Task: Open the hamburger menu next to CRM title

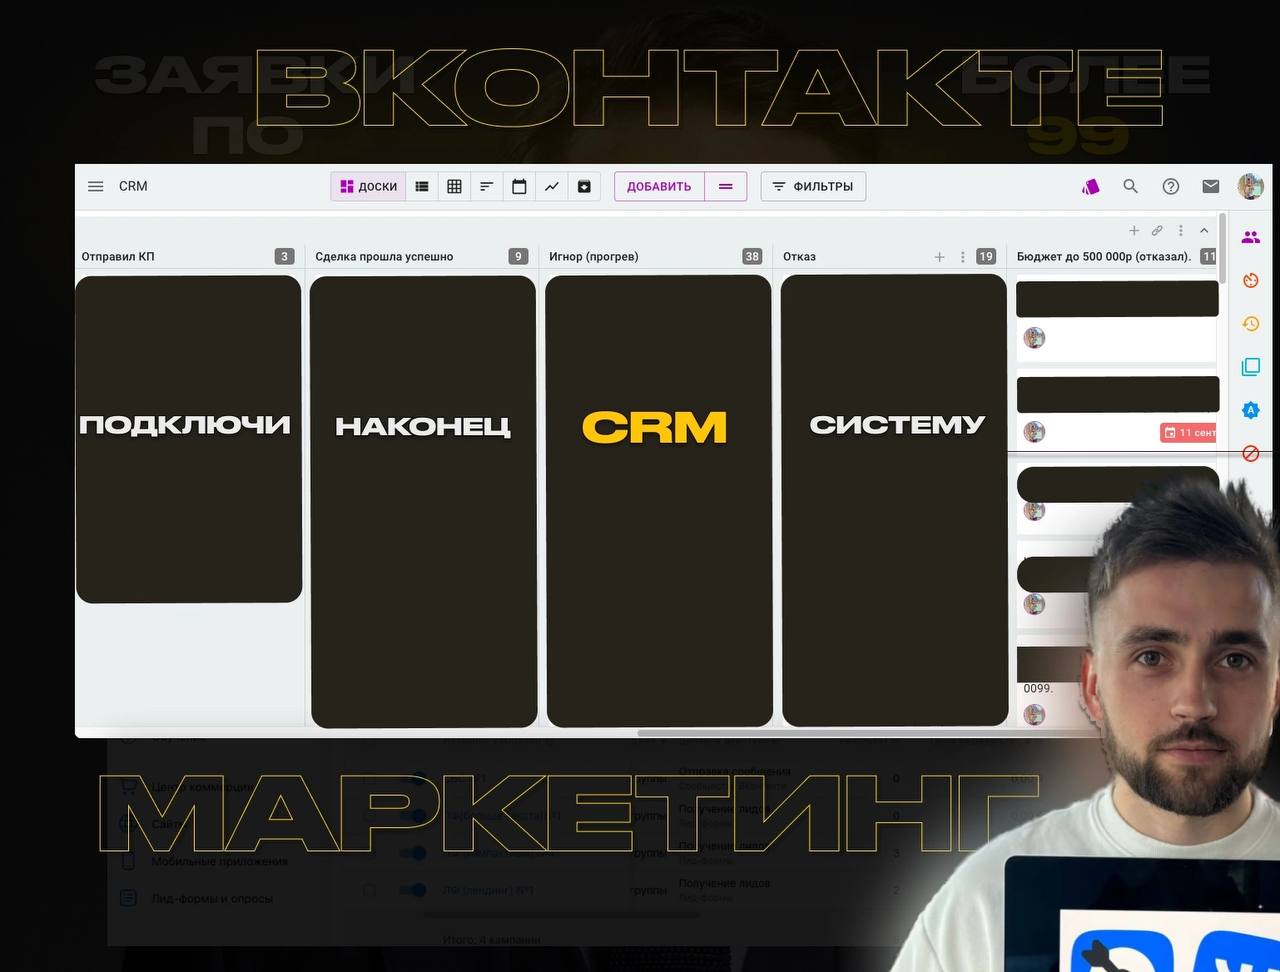Action: pyautogui.click(x=95, y=186)
